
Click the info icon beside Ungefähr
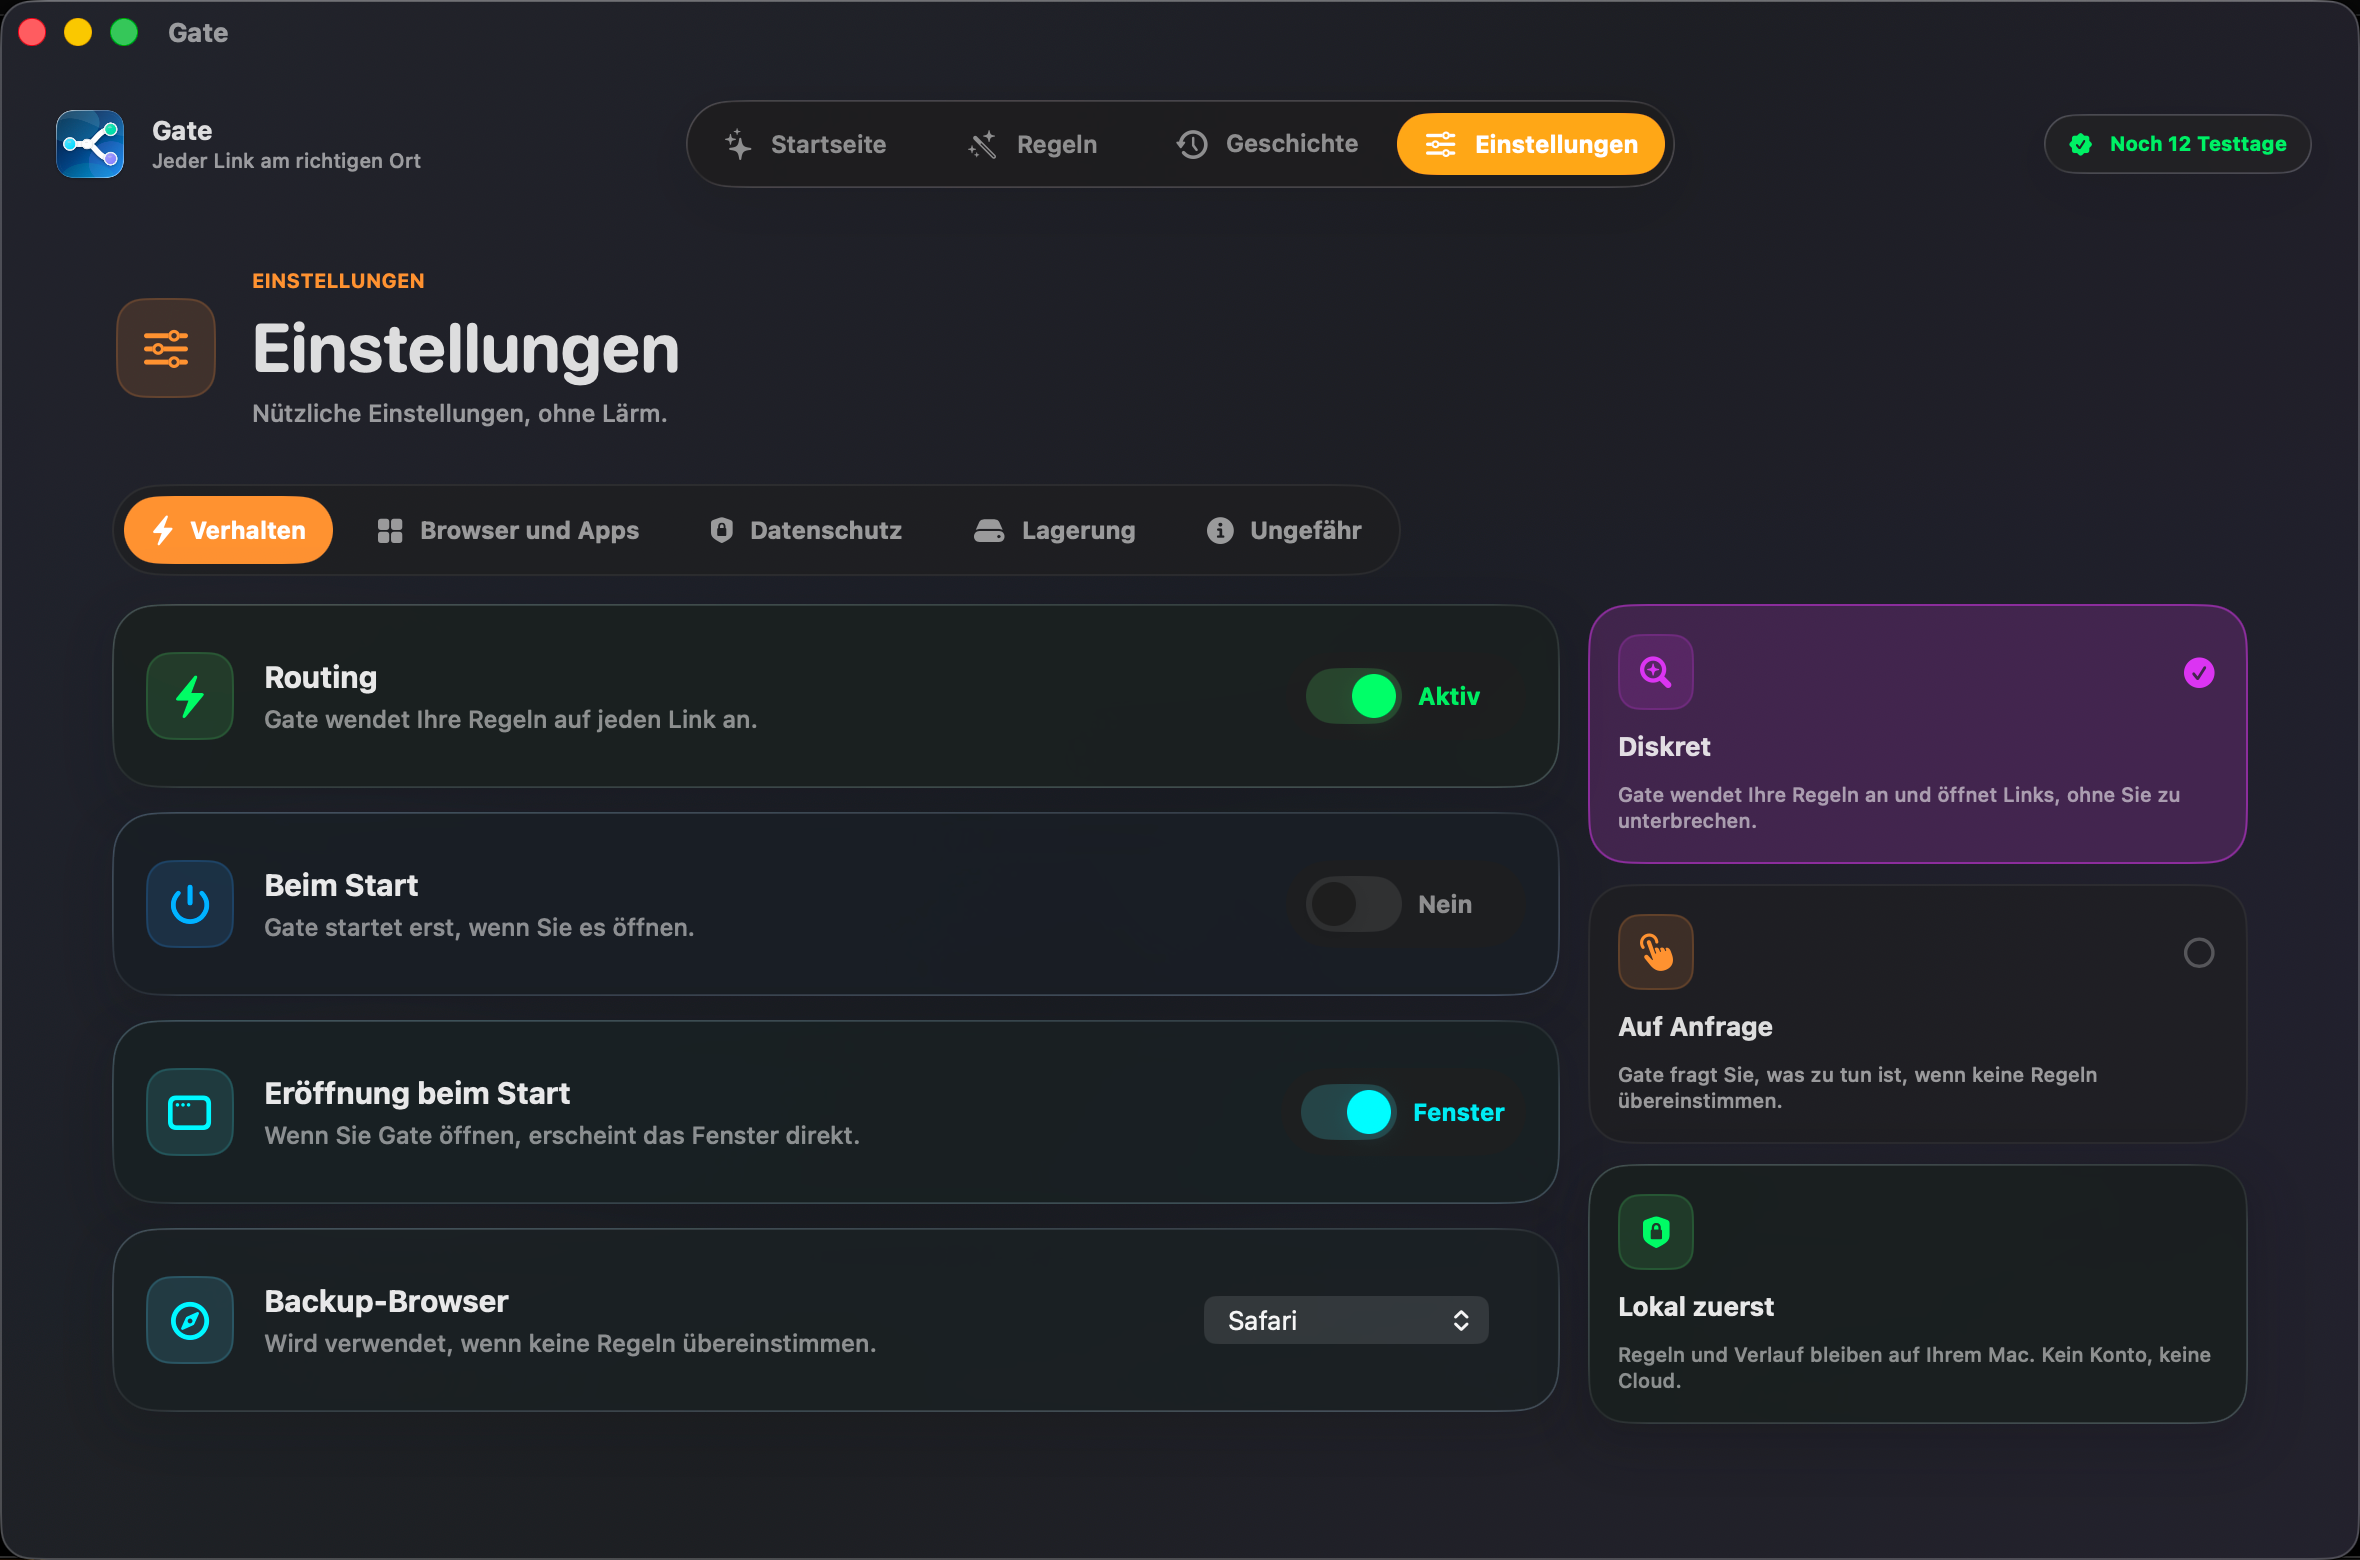[1219, 530]
